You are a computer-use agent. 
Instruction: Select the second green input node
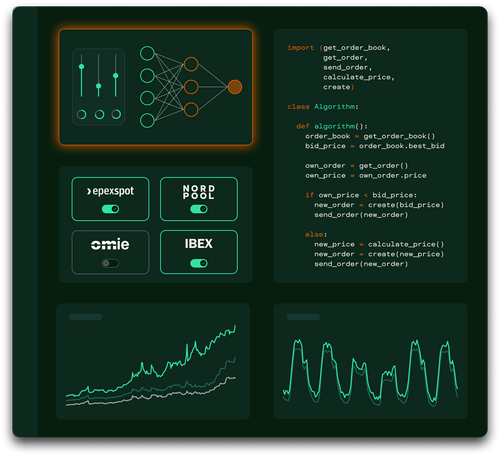(x=147, y=76)
